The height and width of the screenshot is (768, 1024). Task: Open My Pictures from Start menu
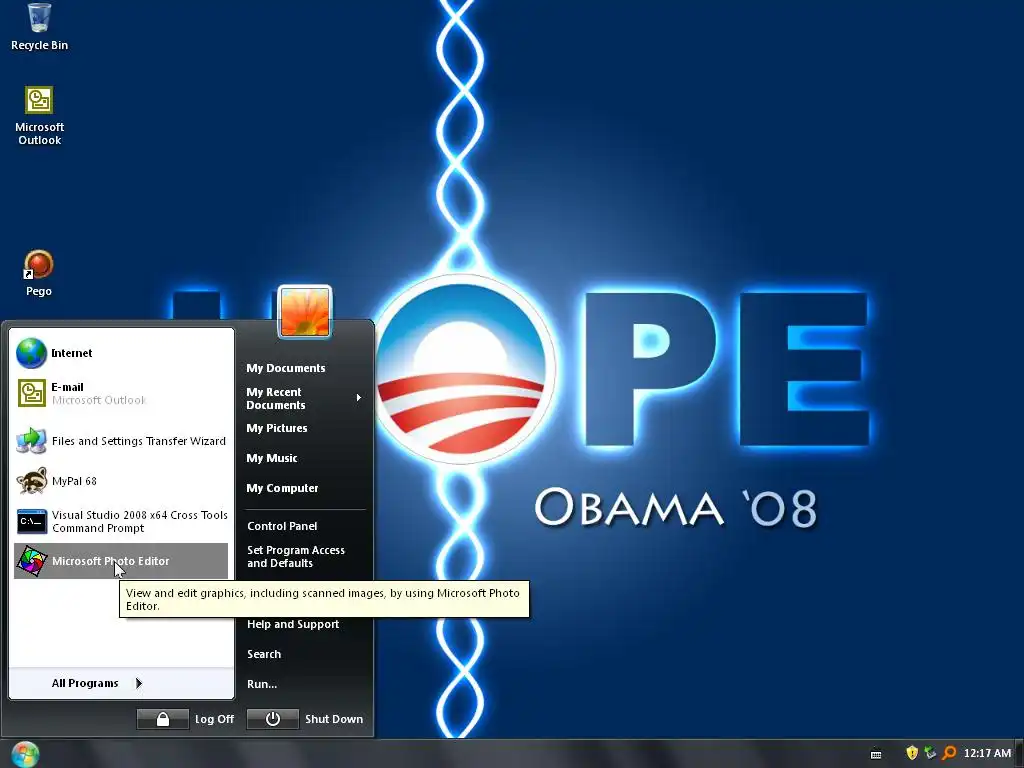click(x=277, y=428)
